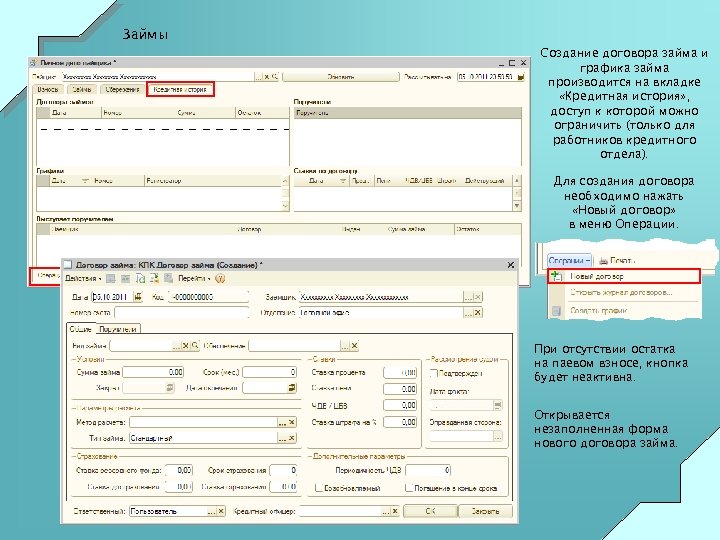Clear the Ответственный Пользователь value
The height and width of the screenshot is (540, 720).
[x=221, y=511]
